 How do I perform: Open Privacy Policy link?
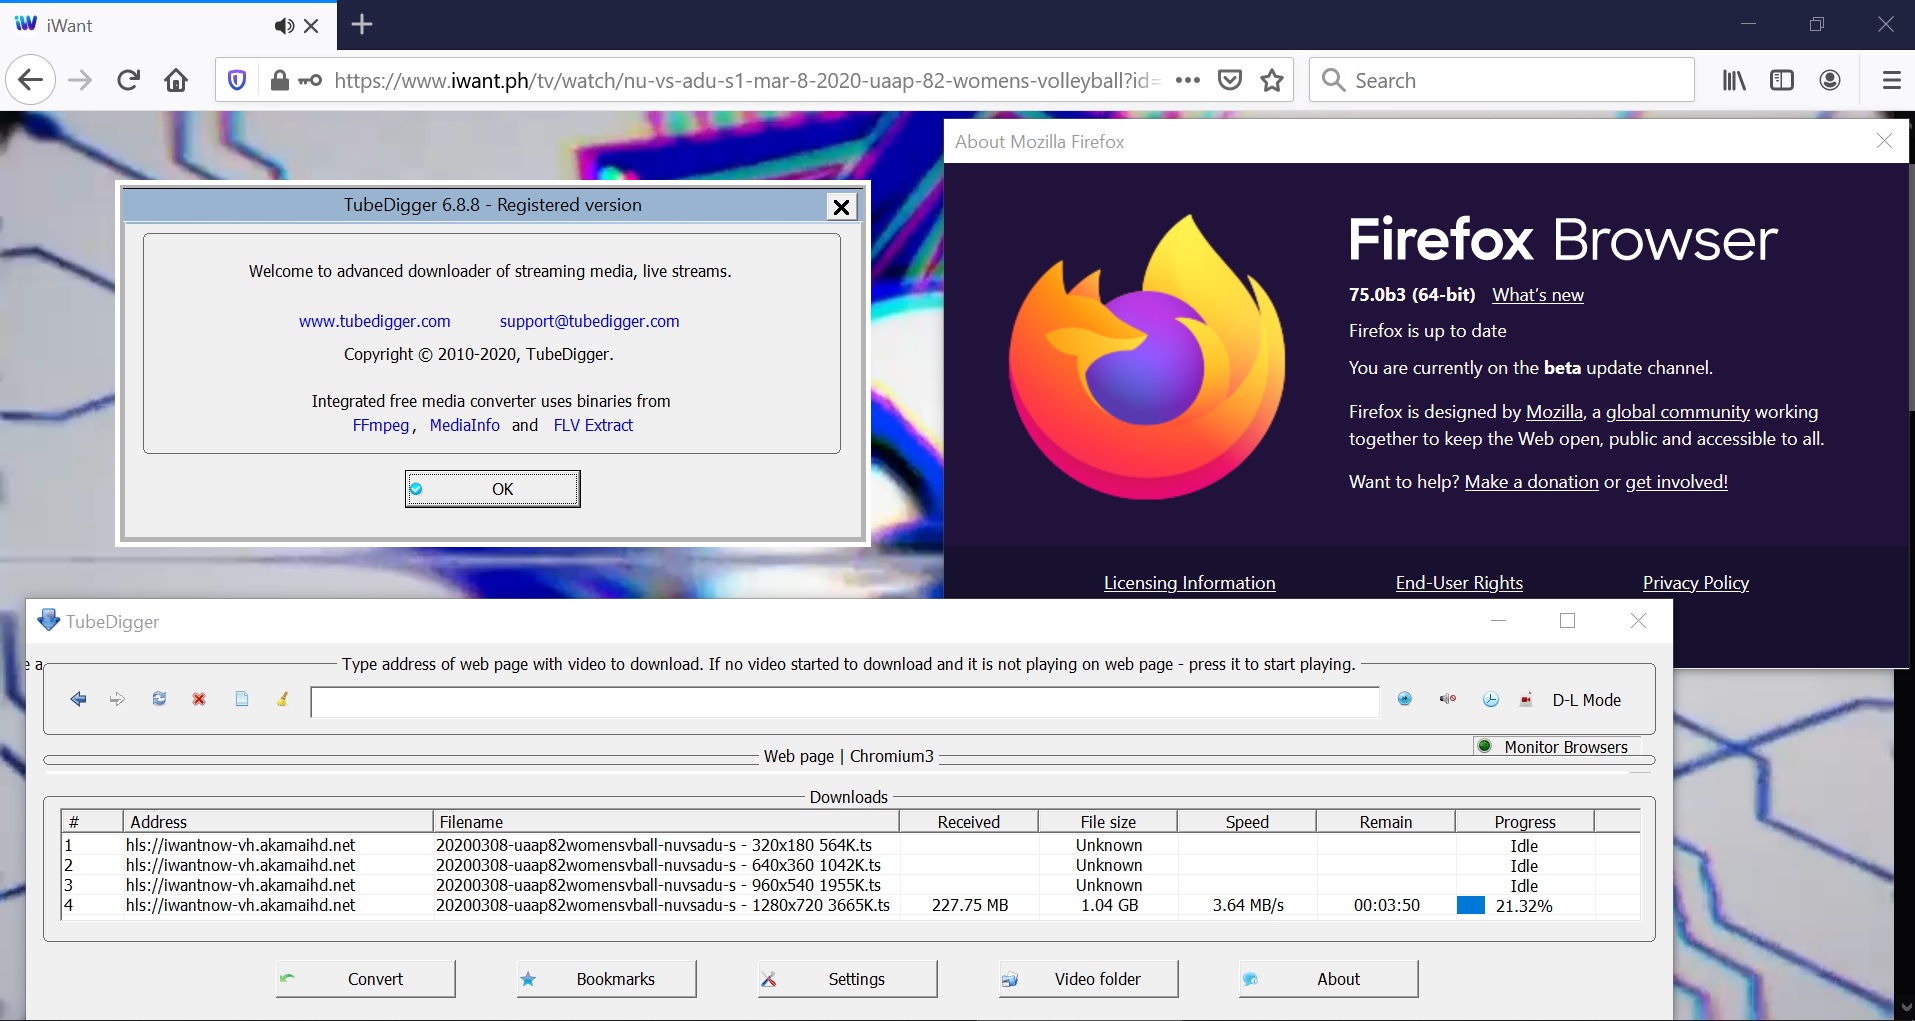pyautogui.click(x=1696, y=583)
